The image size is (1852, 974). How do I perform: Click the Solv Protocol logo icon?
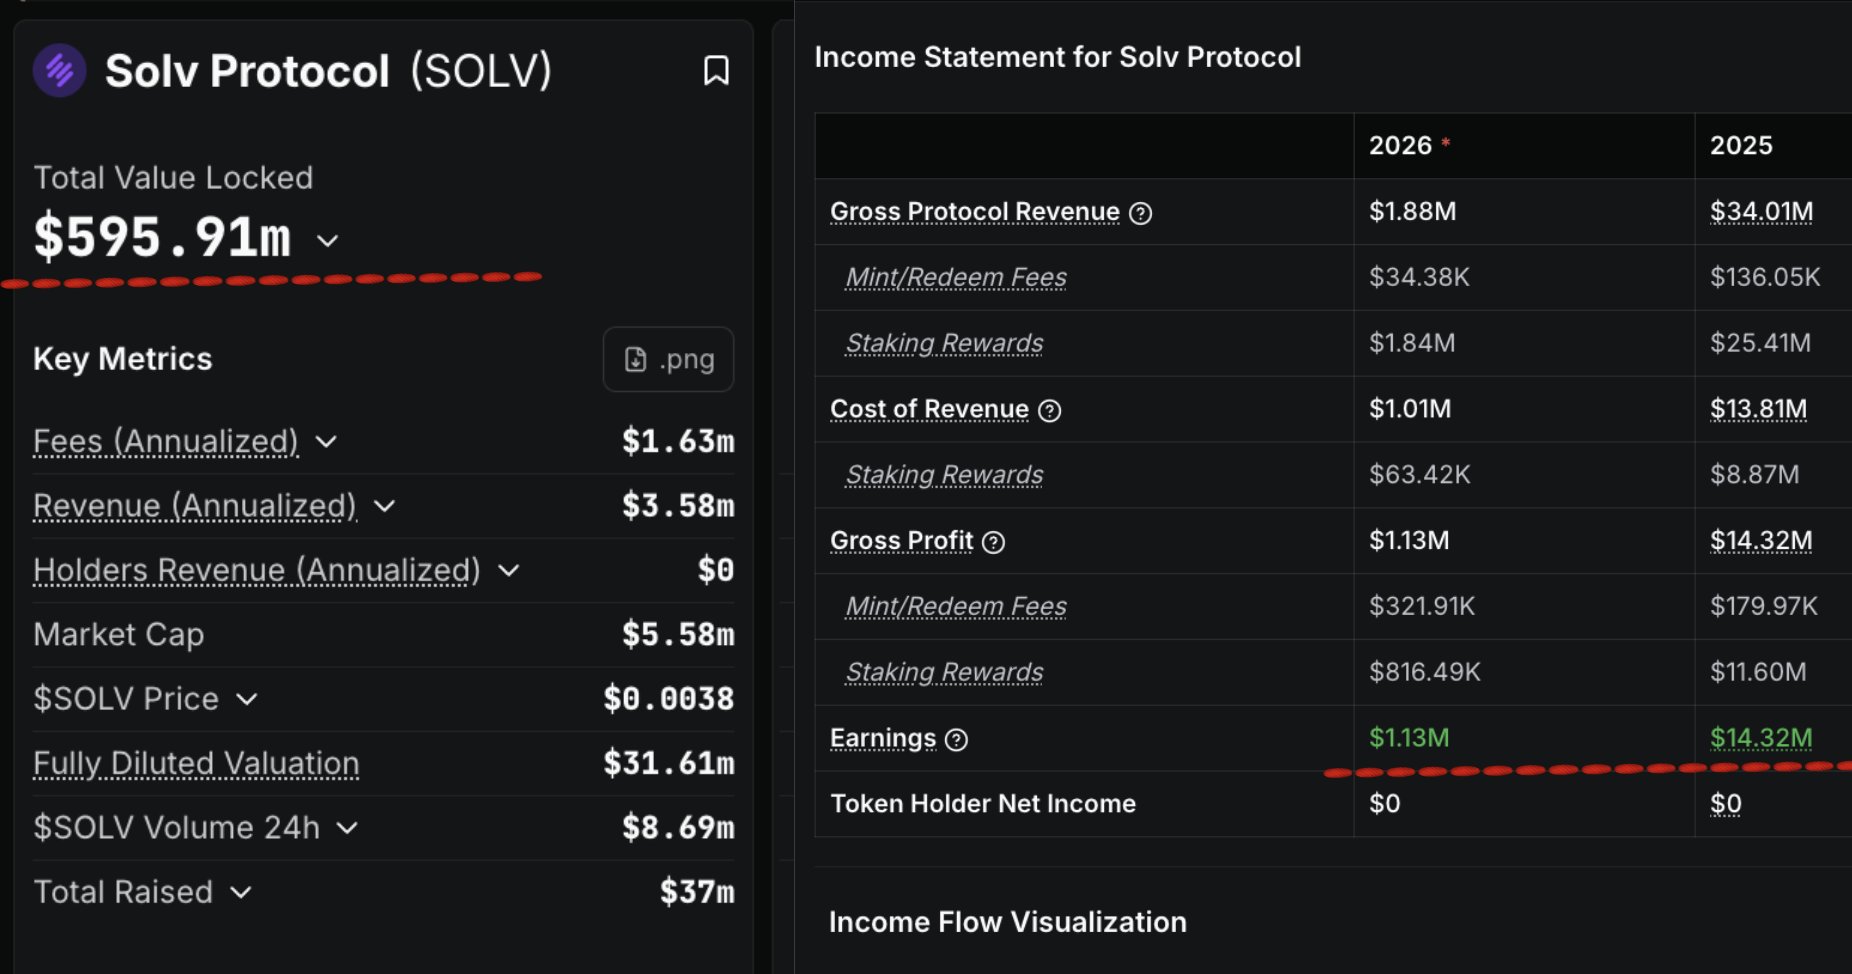(60, 71)
